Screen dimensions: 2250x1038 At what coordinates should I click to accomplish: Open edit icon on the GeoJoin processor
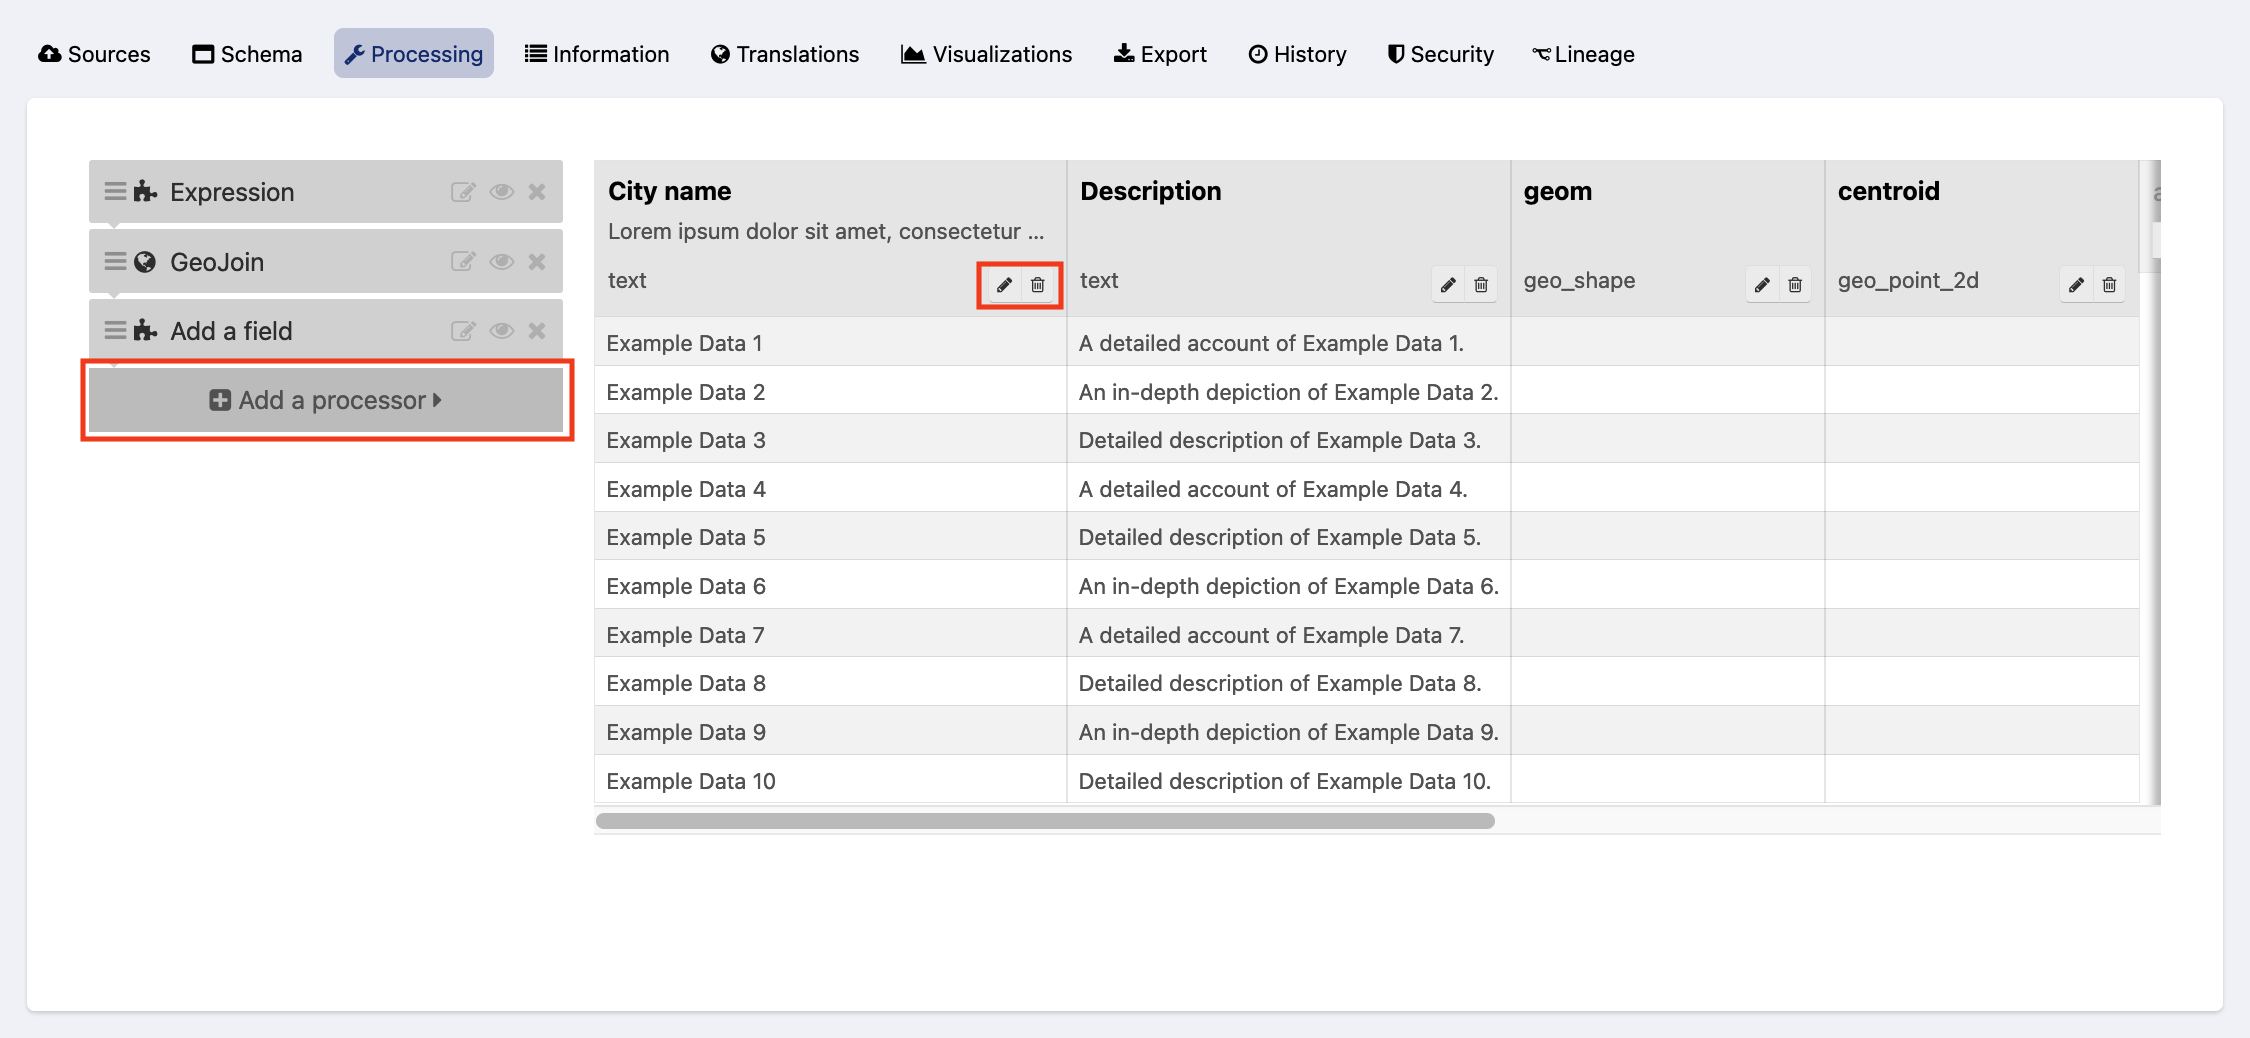click(462, 262)
